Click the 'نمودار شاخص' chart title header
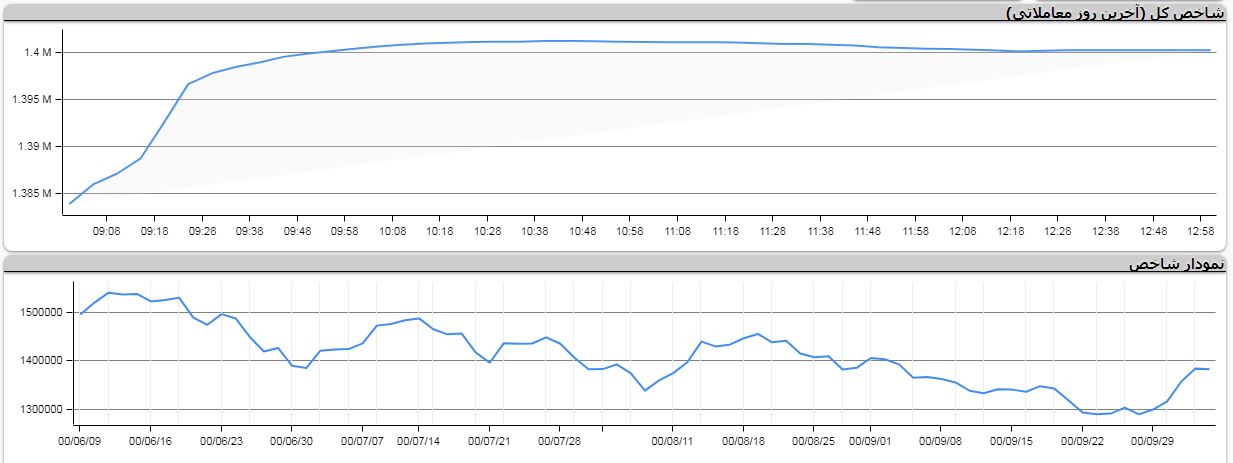This screenshot has width=1233, height=463. tap(1175, 264)
